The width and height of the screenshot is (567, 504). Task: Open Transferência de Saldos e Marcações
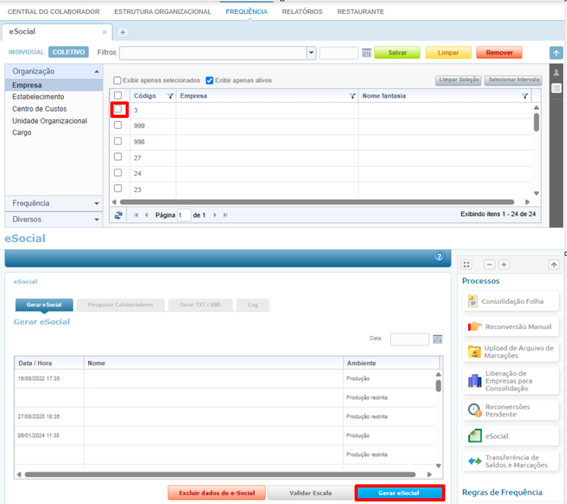pos(510,461)
